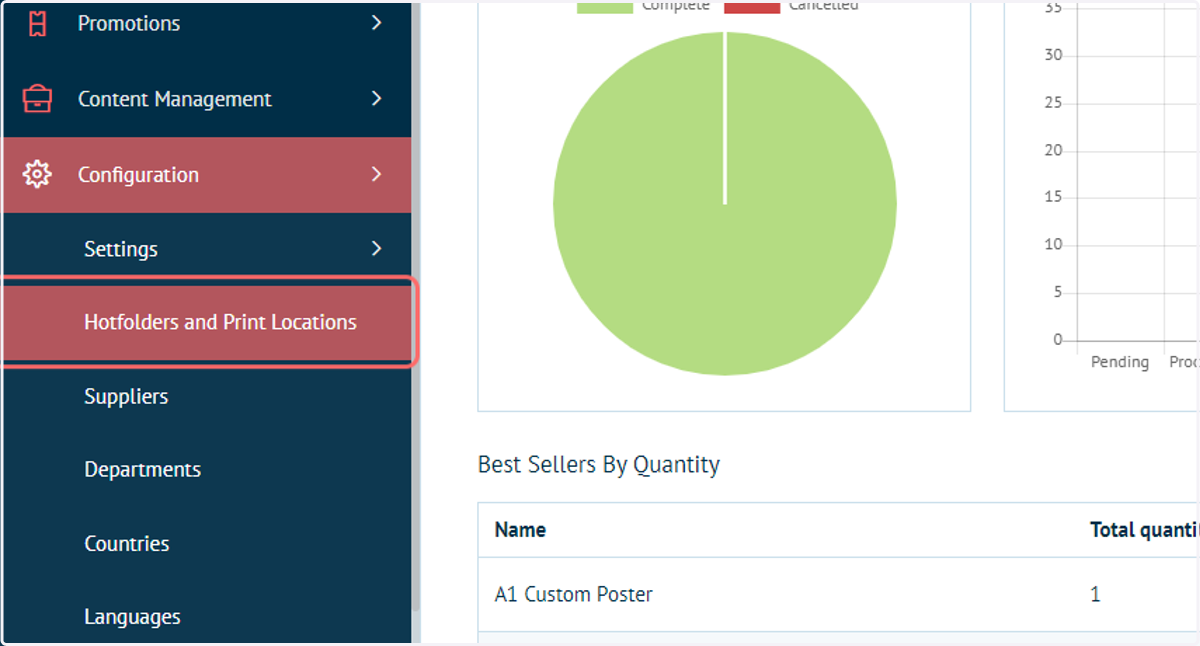Screen dimensions: 1200x646
Task: Click the Best Sellers By Quantity heading
Action: click(599, 465)
